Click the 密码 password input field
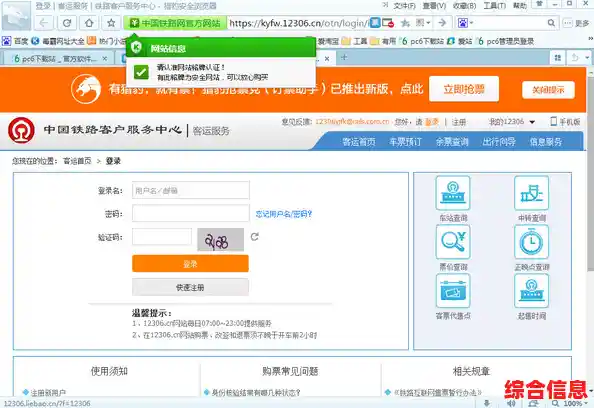Viewport: 594px width, 408px height. click(191, 214)
